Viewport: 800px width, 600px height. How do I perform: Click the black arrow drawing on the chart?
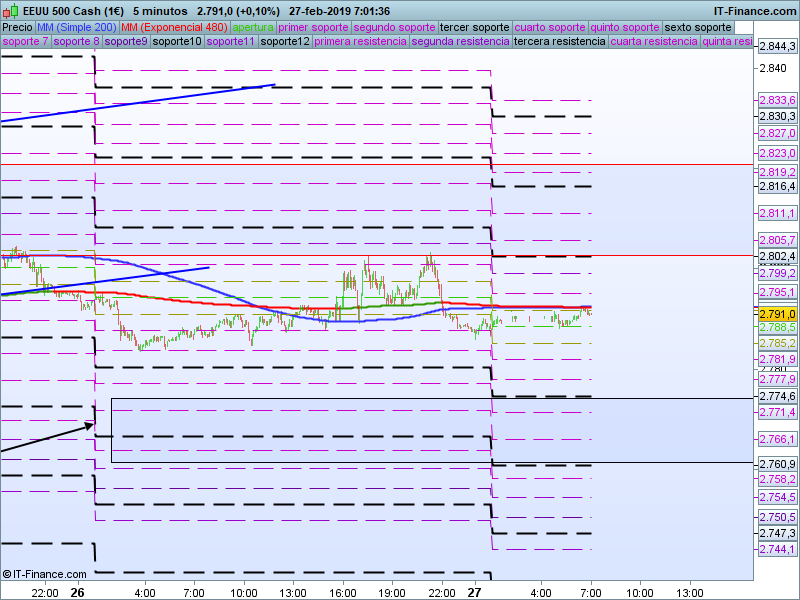coord(45,437)
